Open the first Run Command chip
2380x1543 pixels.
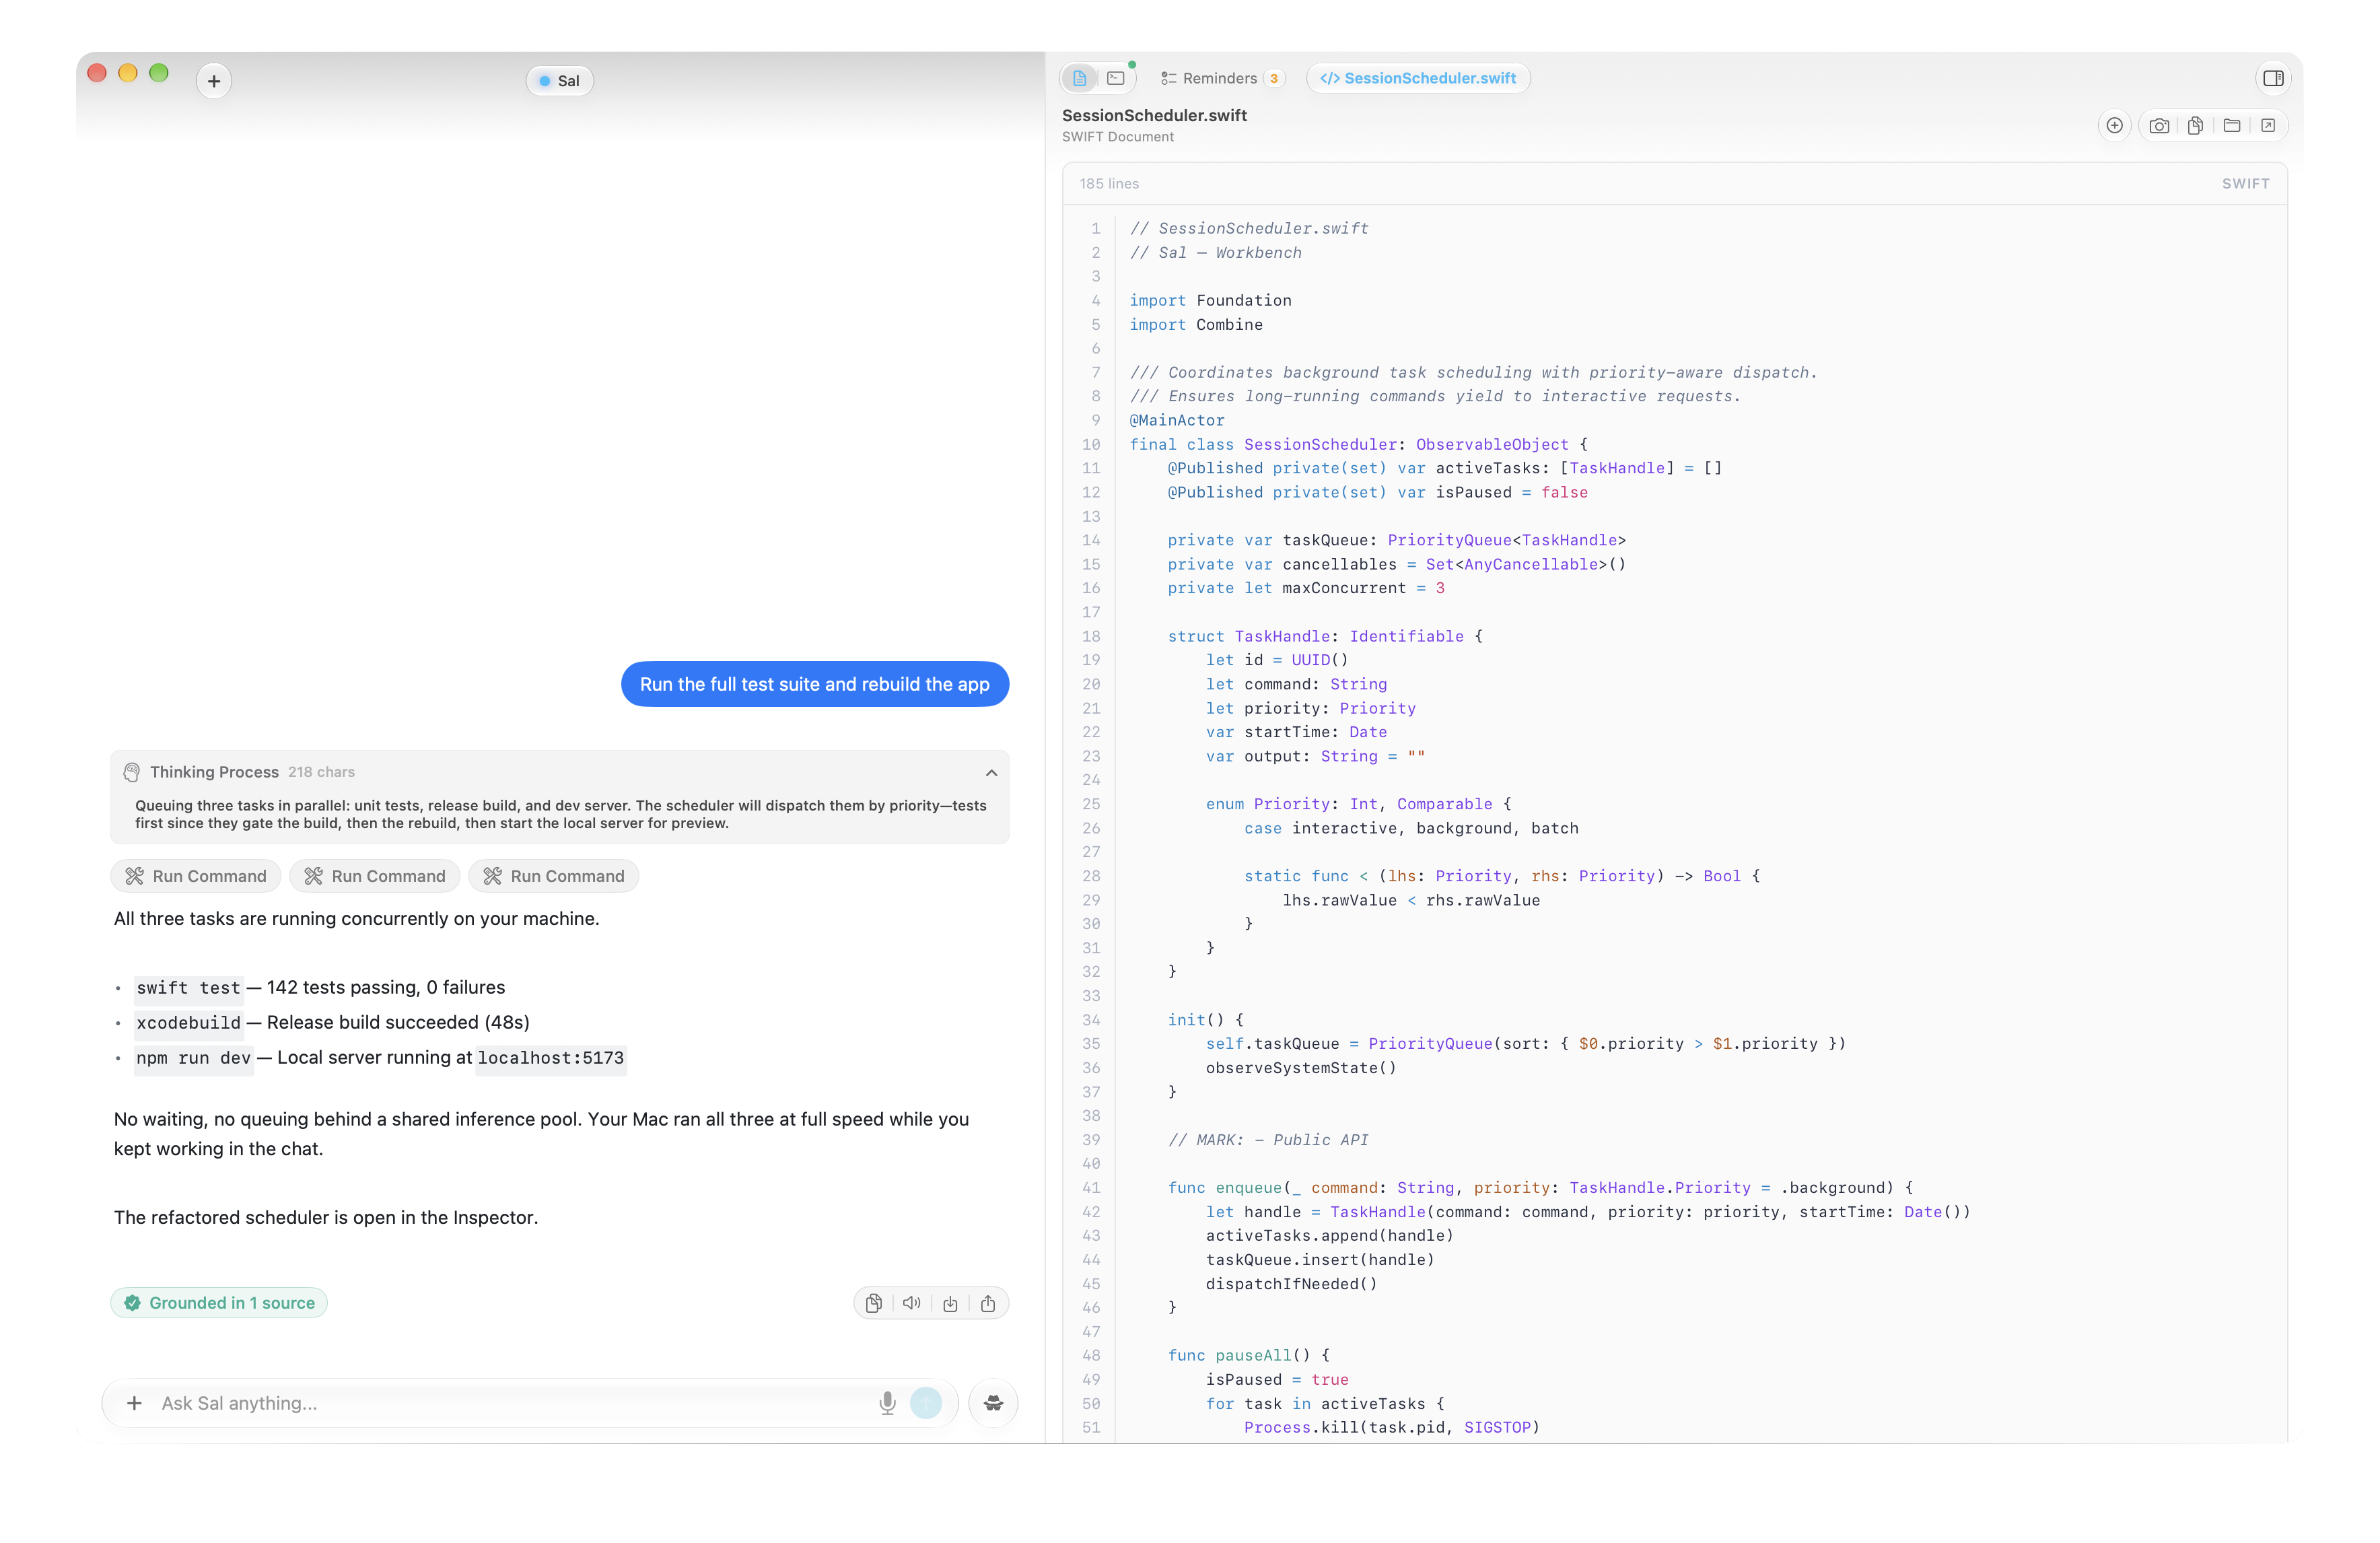click(x=196, y=877)
